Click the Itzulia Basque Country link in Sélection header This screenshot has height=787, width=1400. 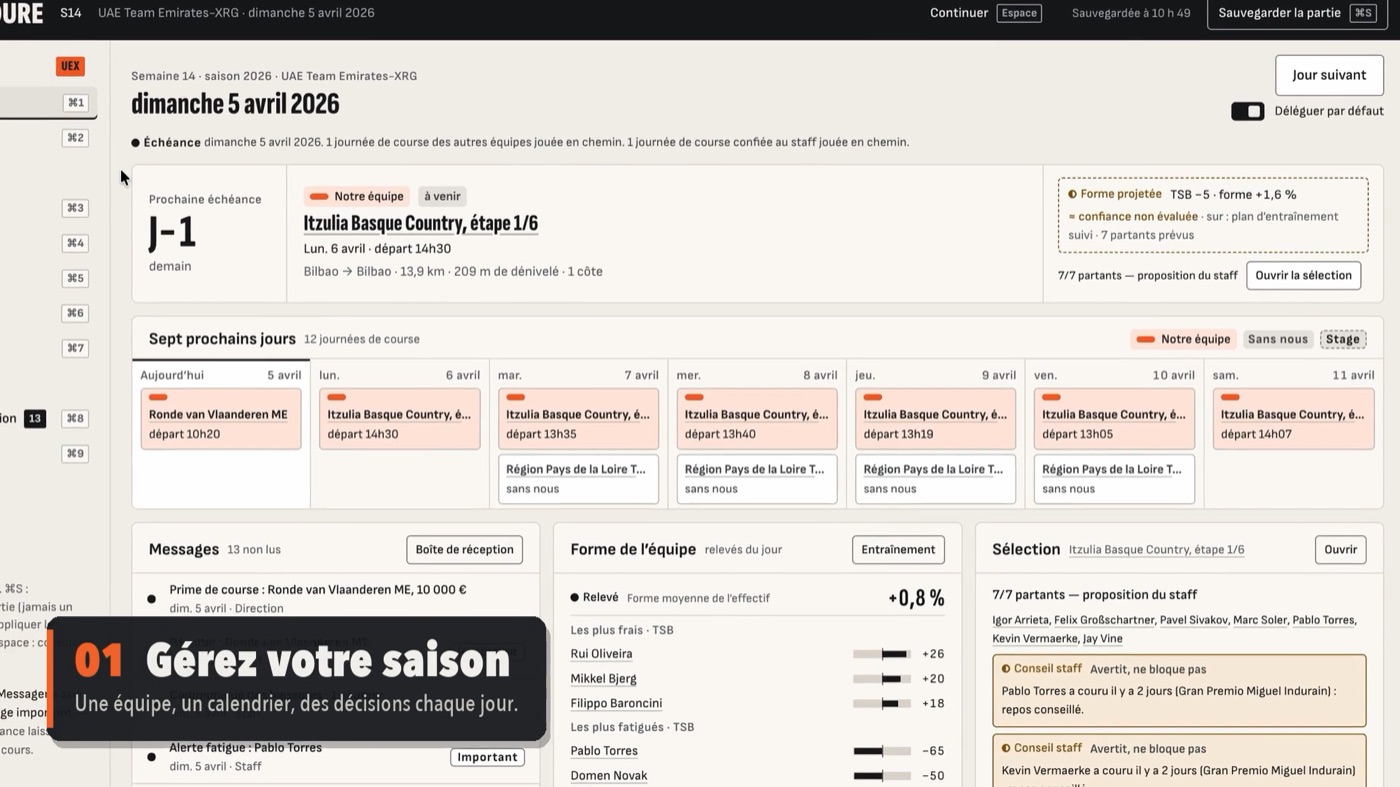1156,550
